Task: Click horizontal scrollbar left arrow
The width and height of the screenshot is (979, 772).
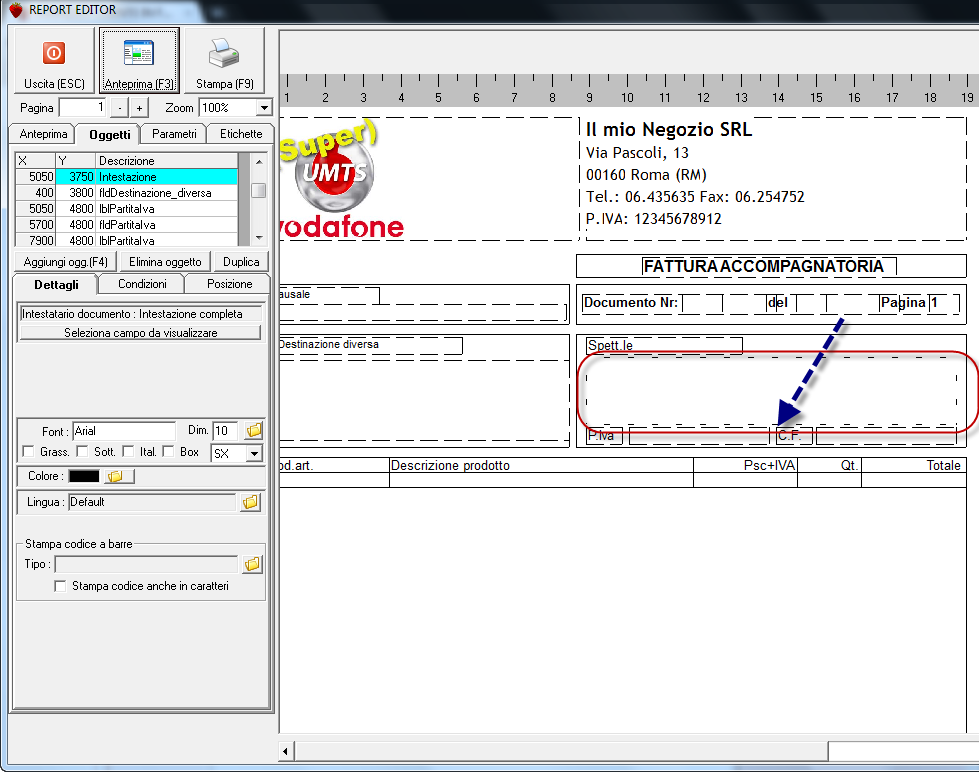Action: (x=285, y=751)
